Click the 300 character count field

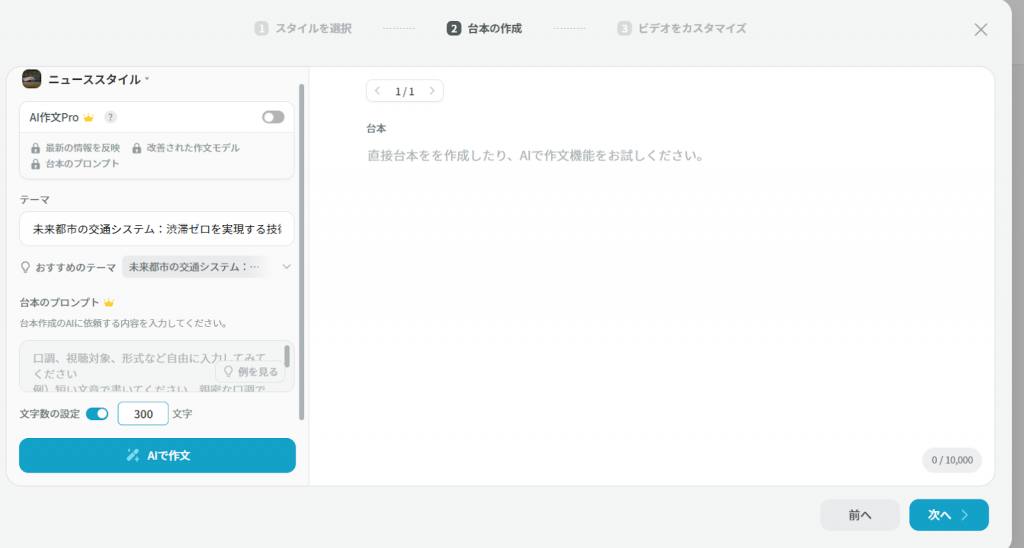point(143,414)
